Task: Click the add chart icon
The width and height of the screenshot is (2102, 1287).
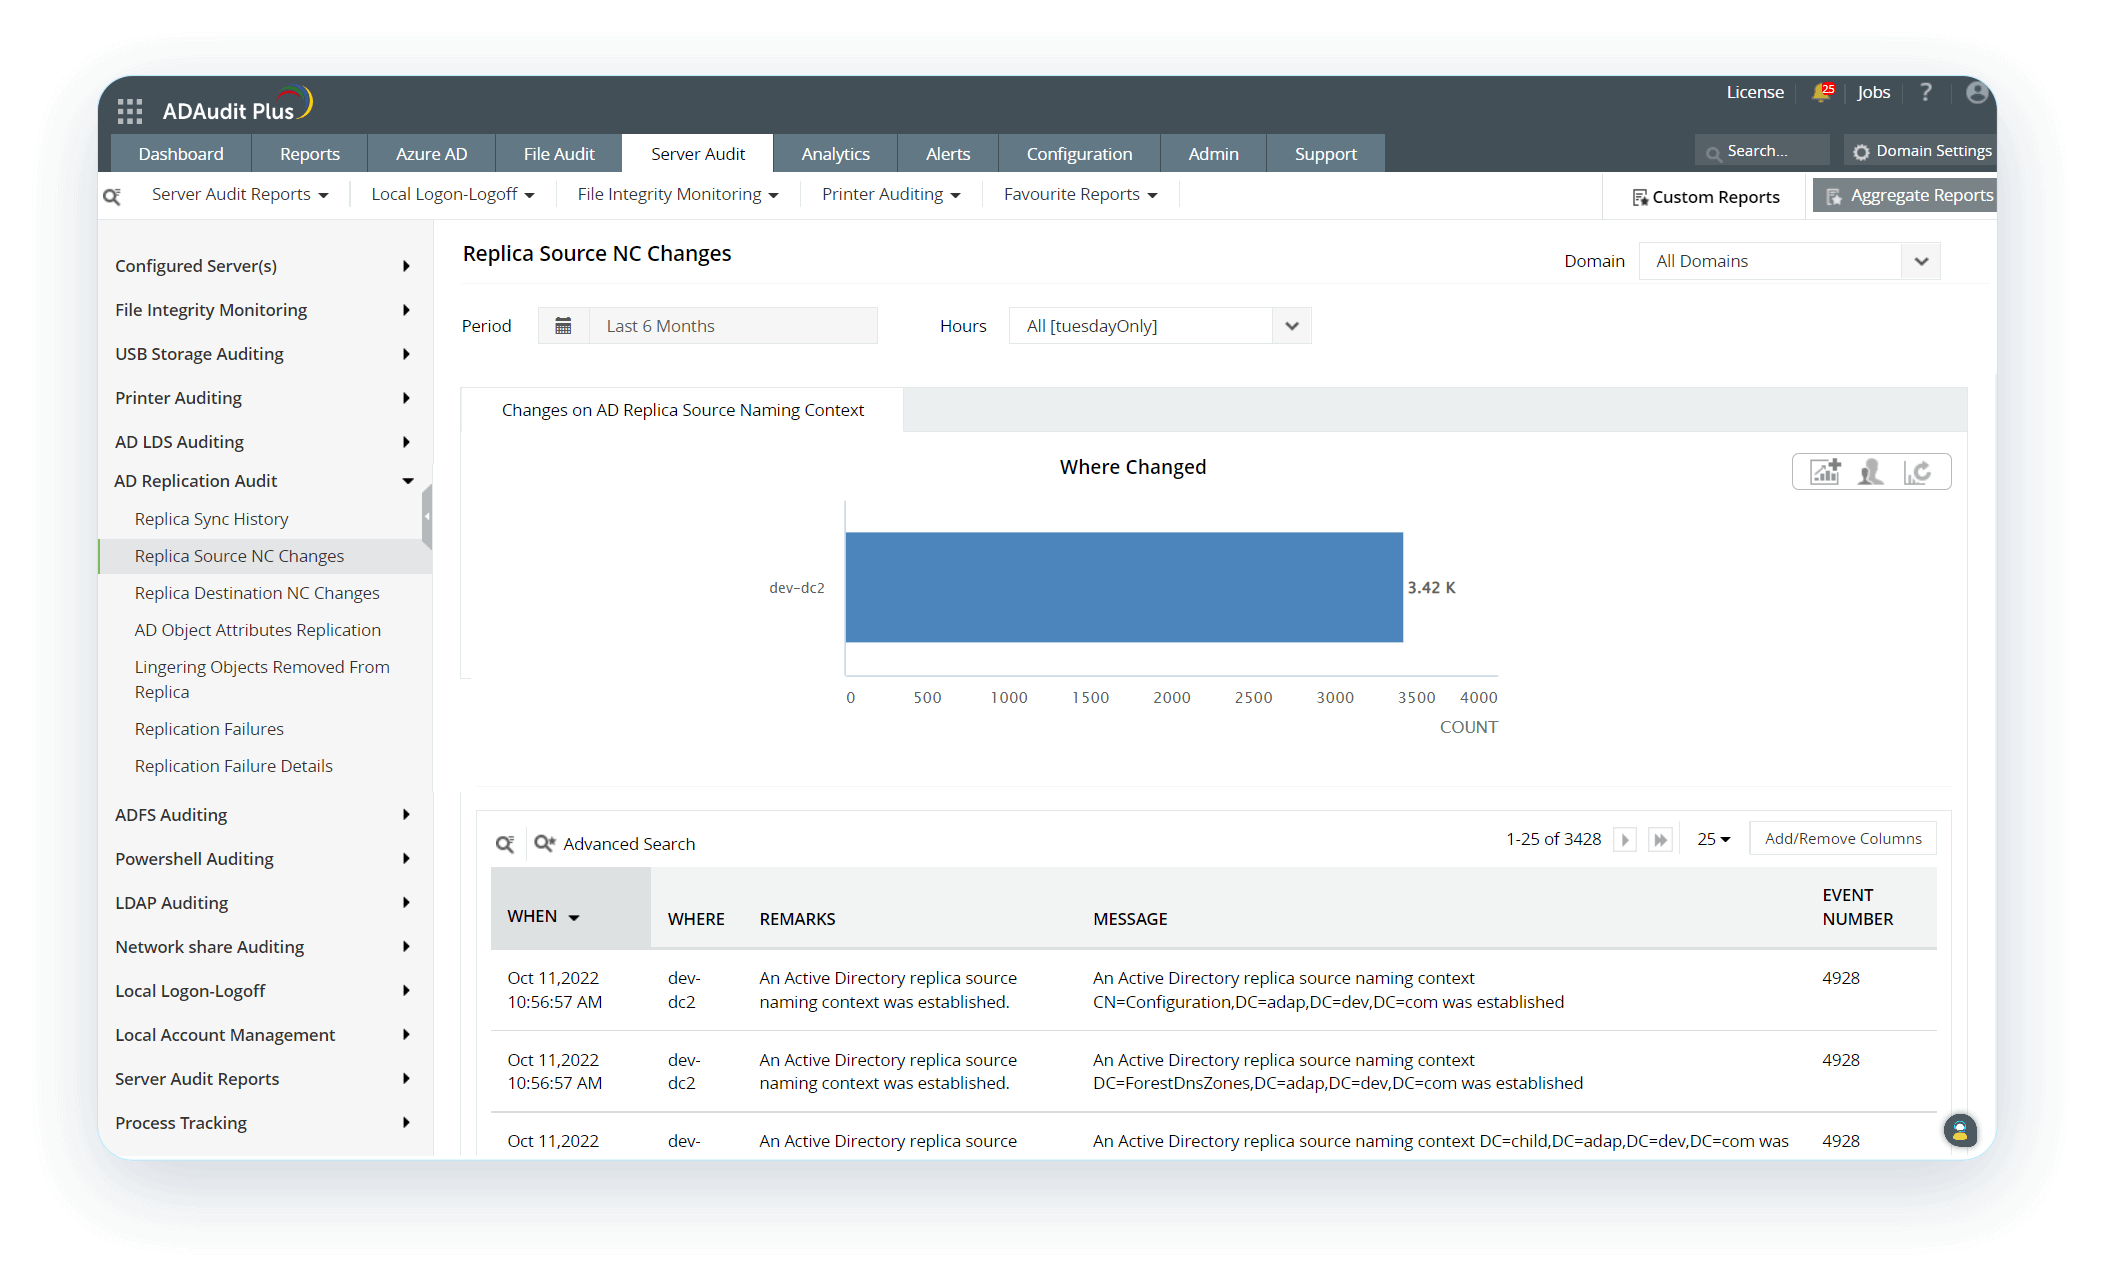Action: (1825, 472)
